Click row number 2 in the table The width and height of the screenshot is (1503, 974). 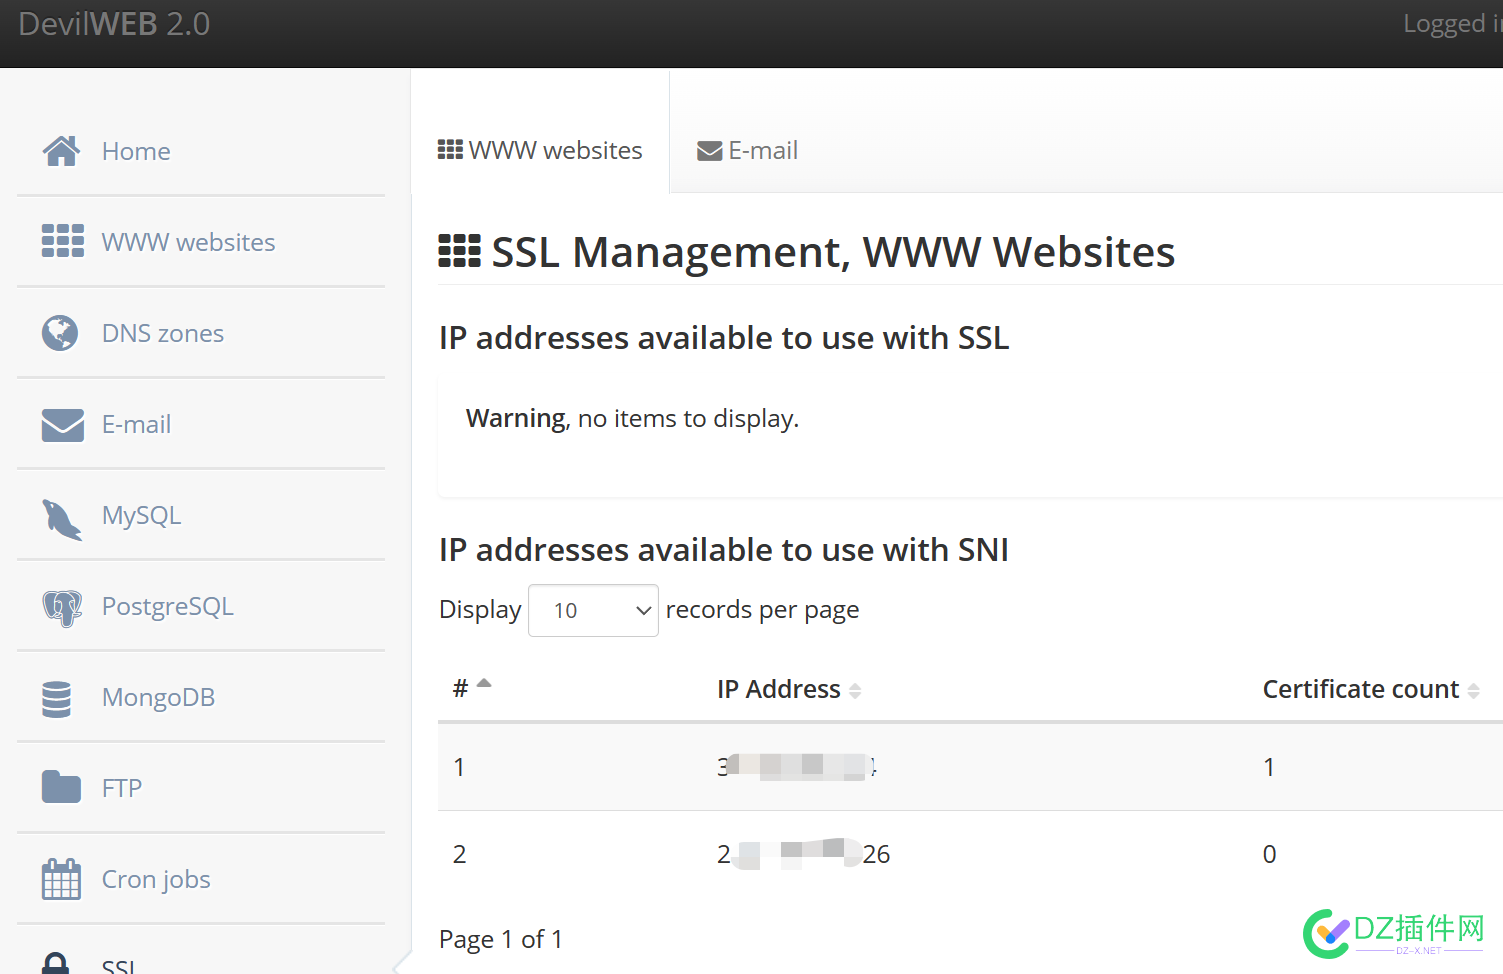point(459,854)
